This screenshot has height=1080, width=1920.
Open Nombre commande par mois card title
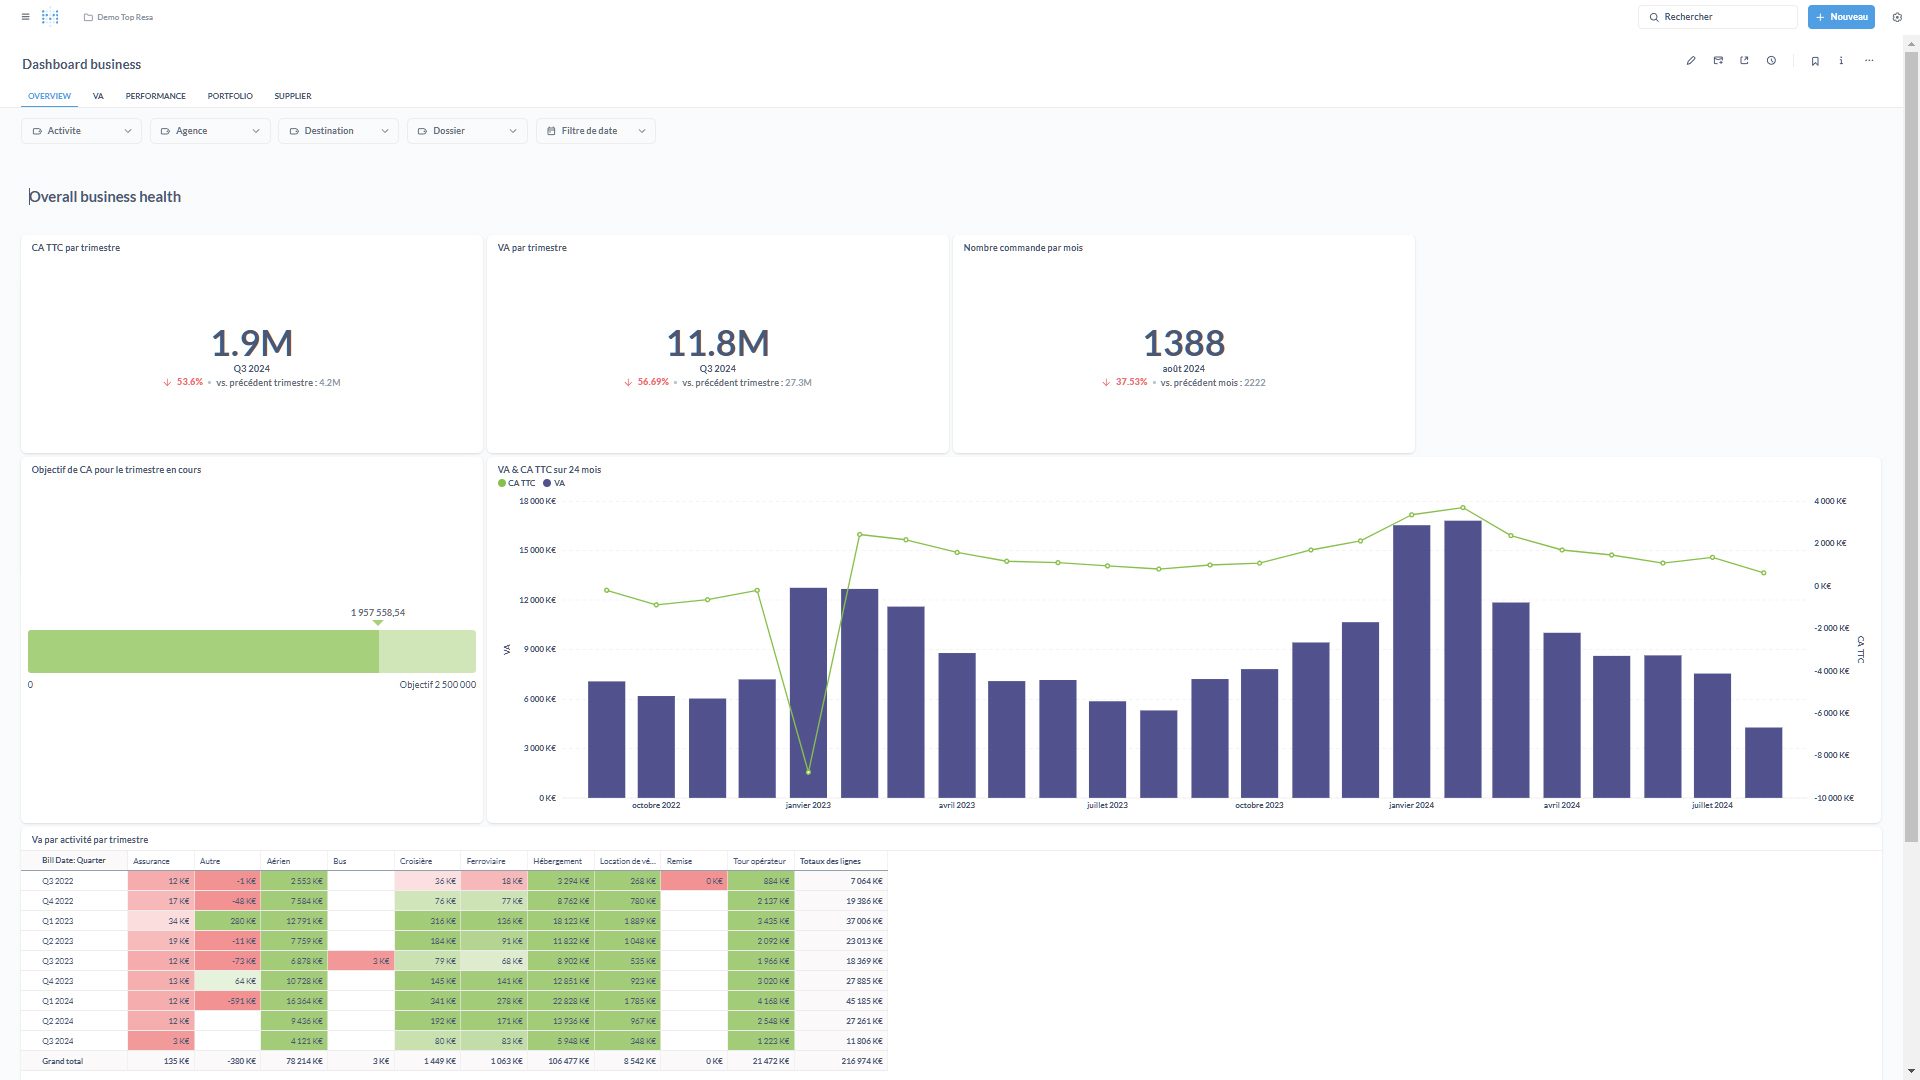pos(1023,248)
